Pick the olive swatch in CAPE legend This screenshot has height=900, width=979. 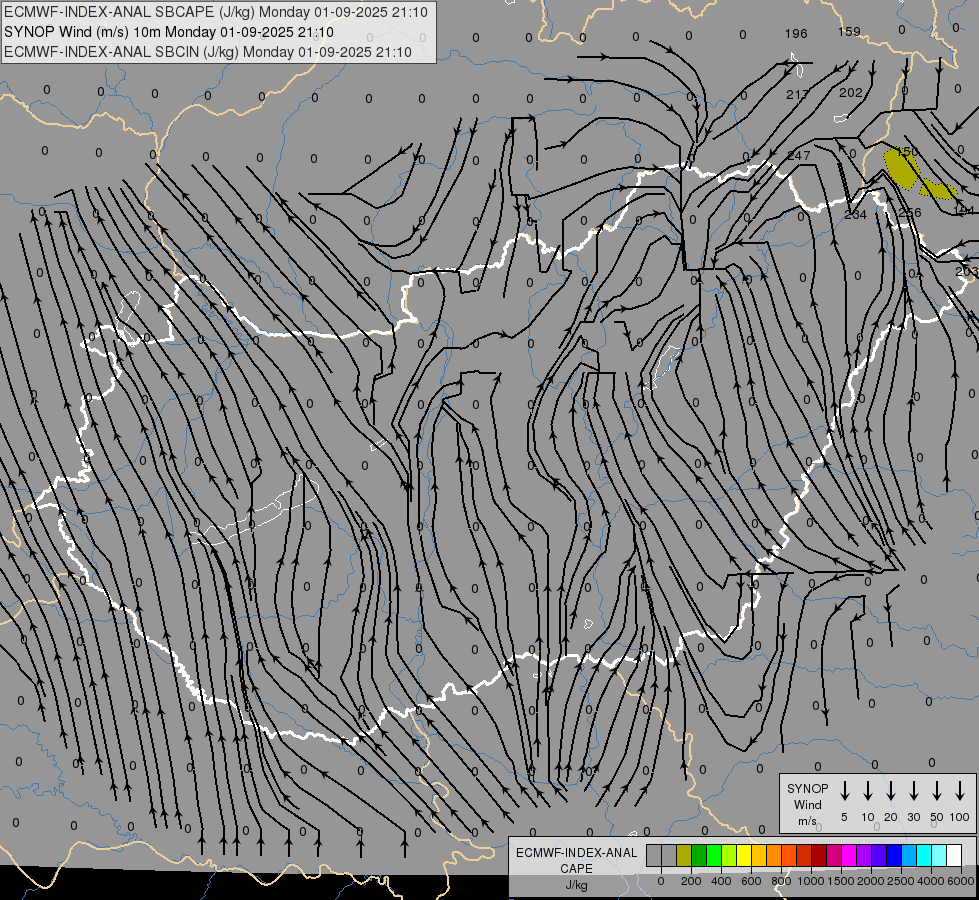(x=684, y=856)
